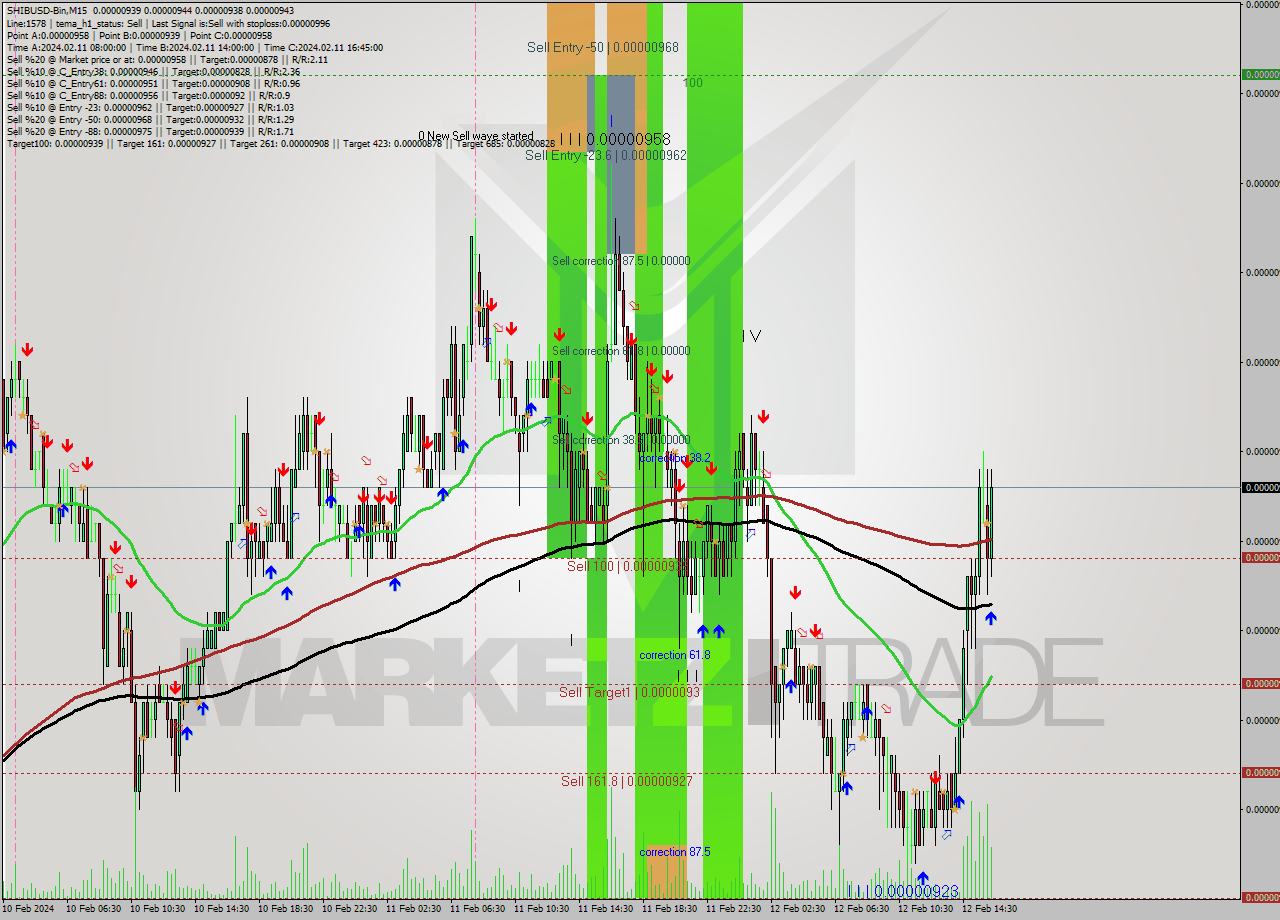The width and height of the screenshot is (1280, 920).
Task: Click the 'I V' wave label
Action: tap(751, 336)
